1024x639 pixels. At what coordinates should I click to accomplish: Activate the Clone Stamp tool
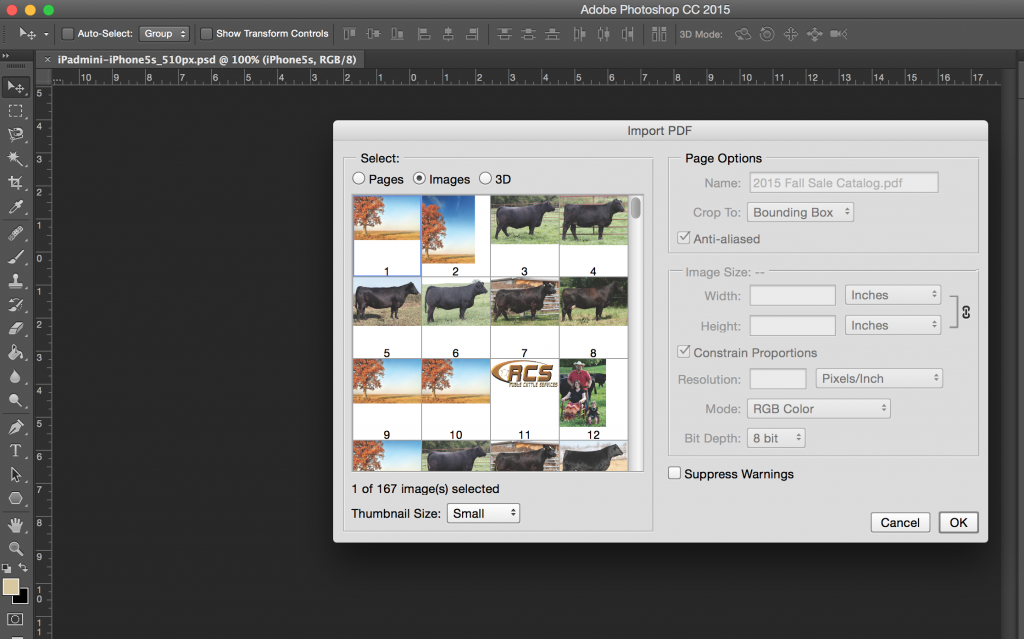coord(16,281)
